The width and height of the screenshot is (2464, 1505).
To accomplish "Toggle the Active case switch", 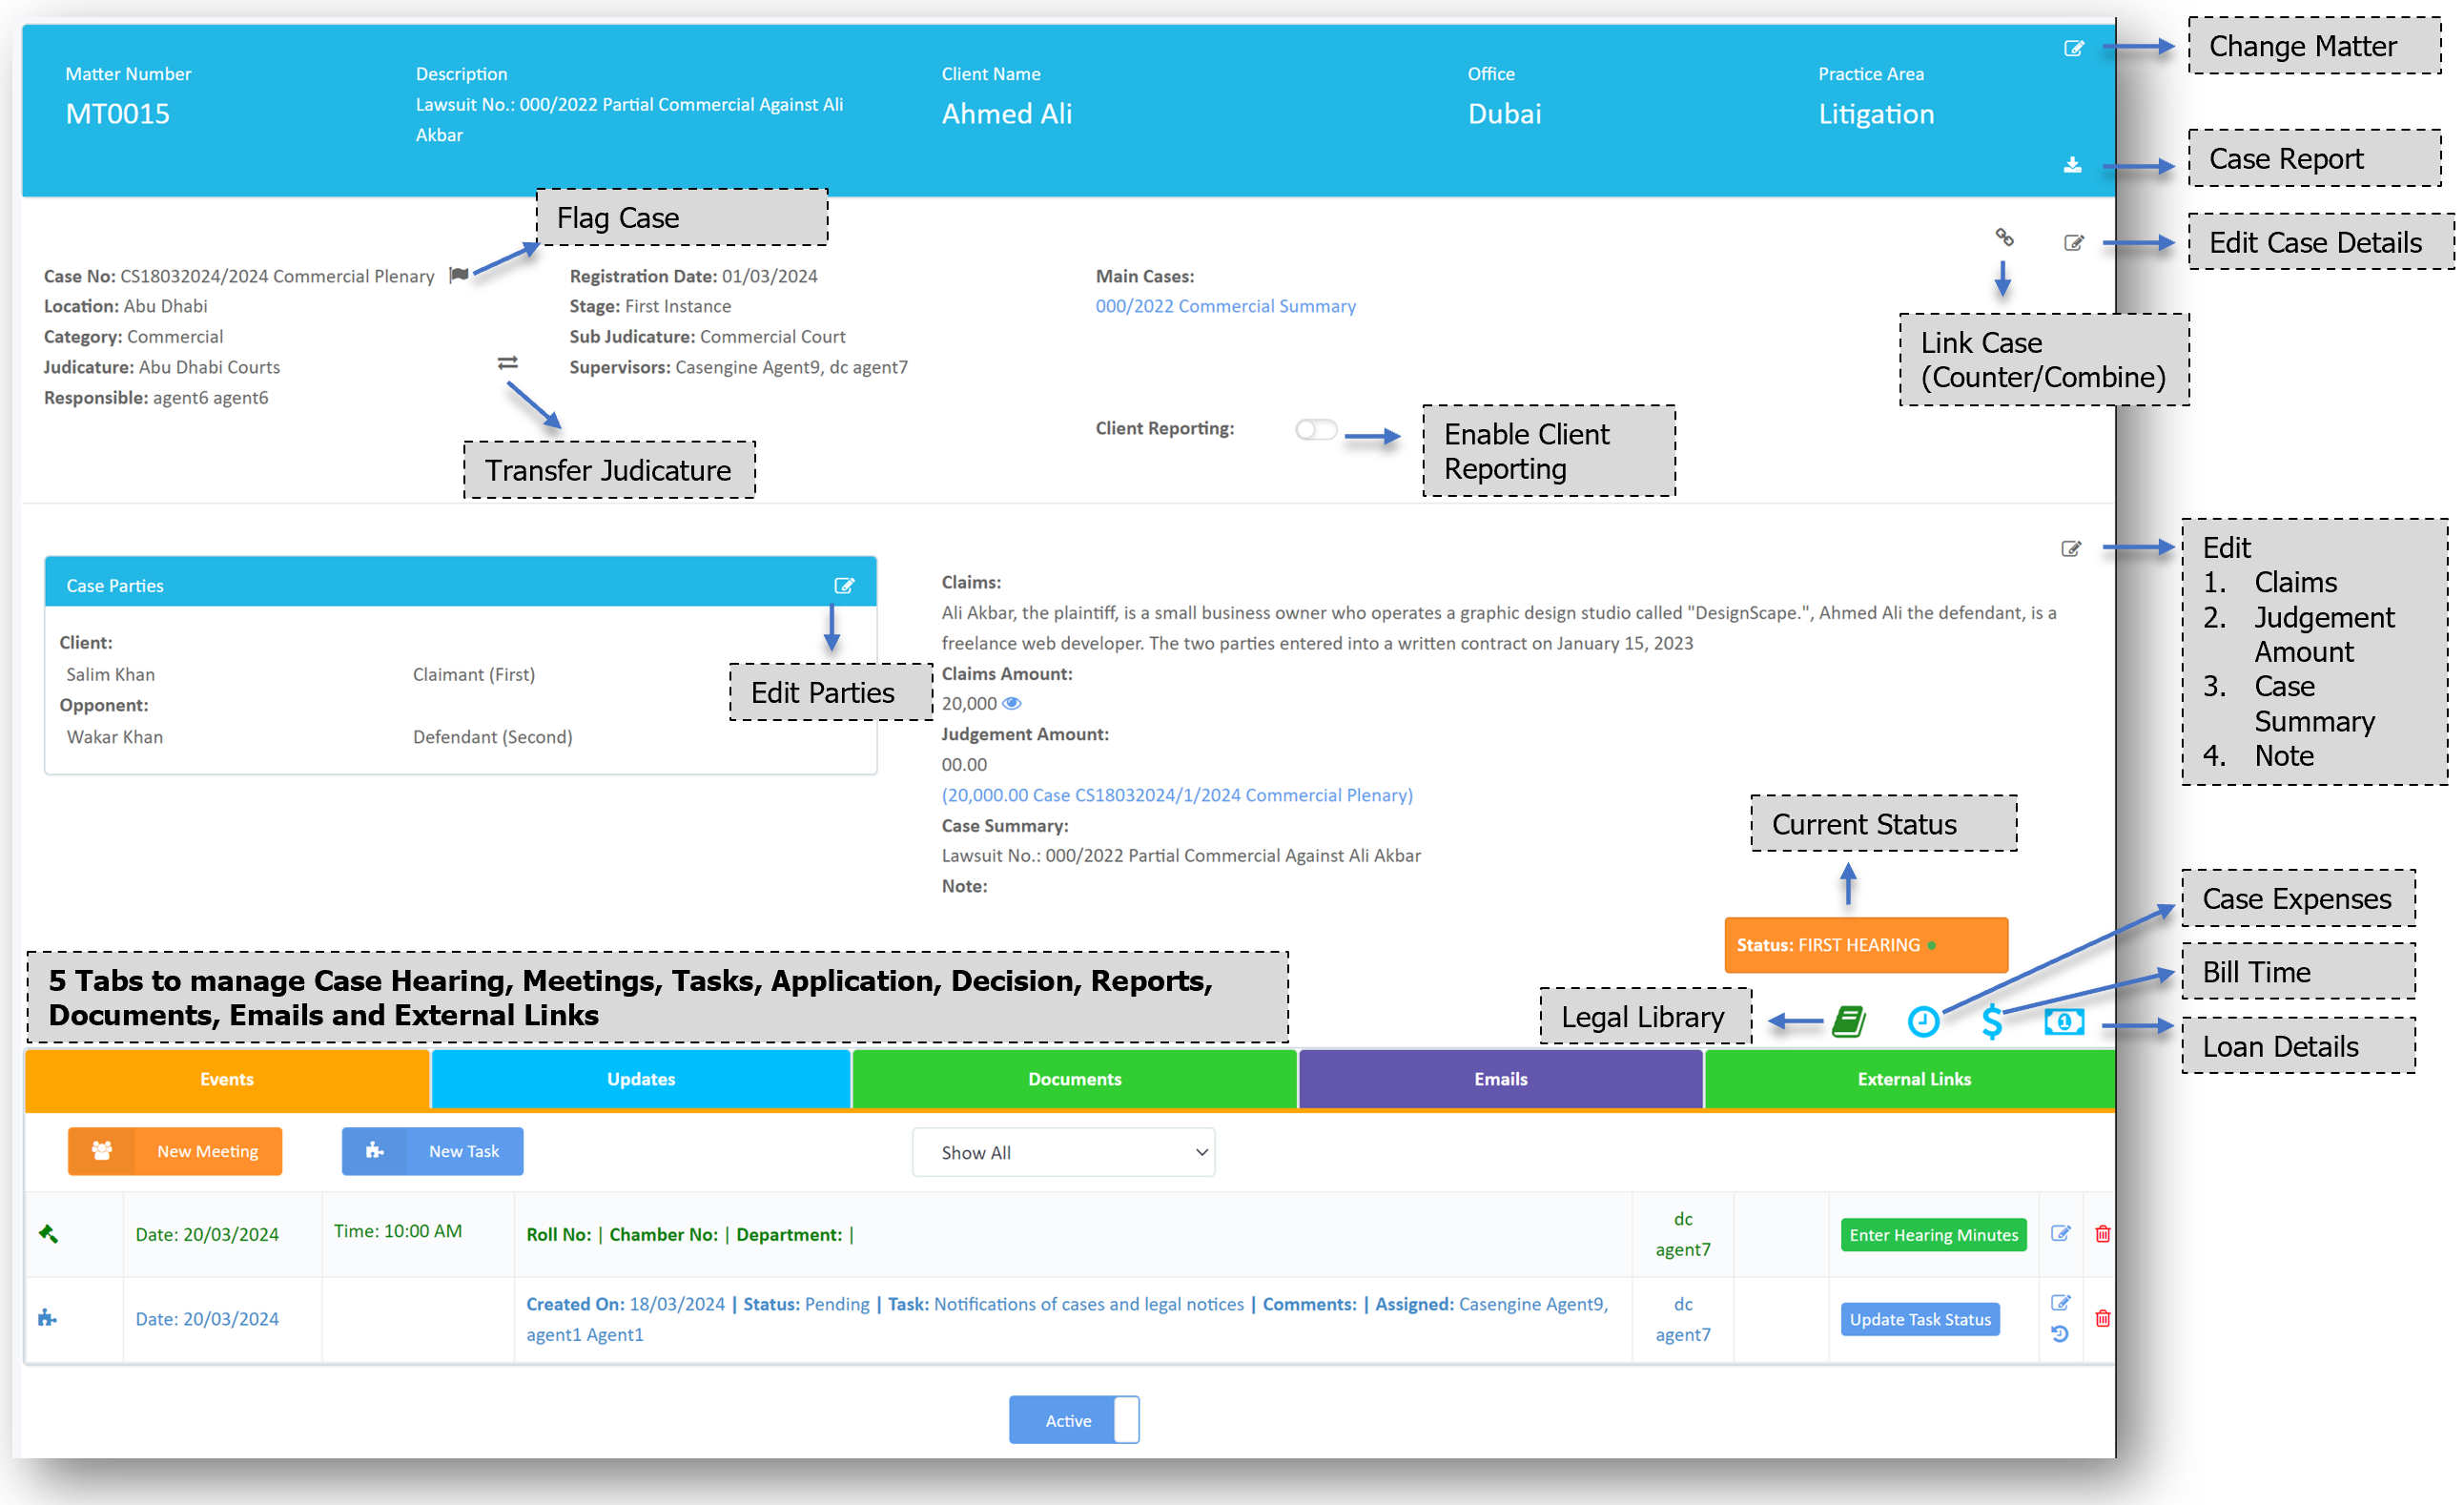I will click(1073, 1419).
